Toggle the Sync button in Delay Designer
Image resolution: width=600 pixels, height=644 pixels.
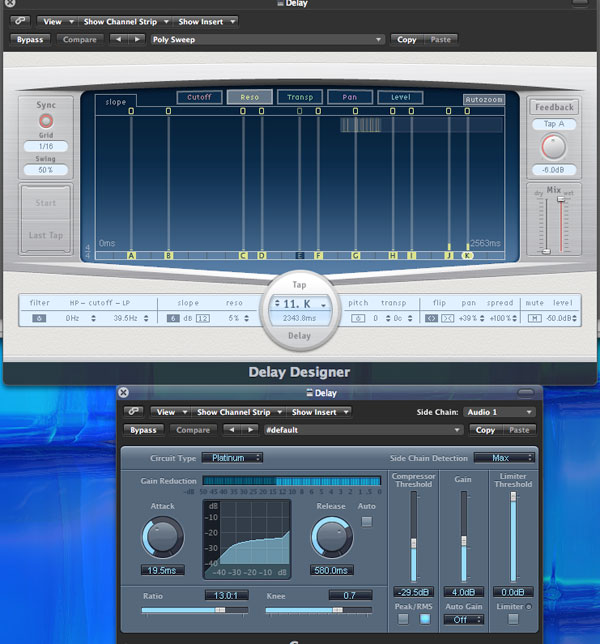pos(46,121)
